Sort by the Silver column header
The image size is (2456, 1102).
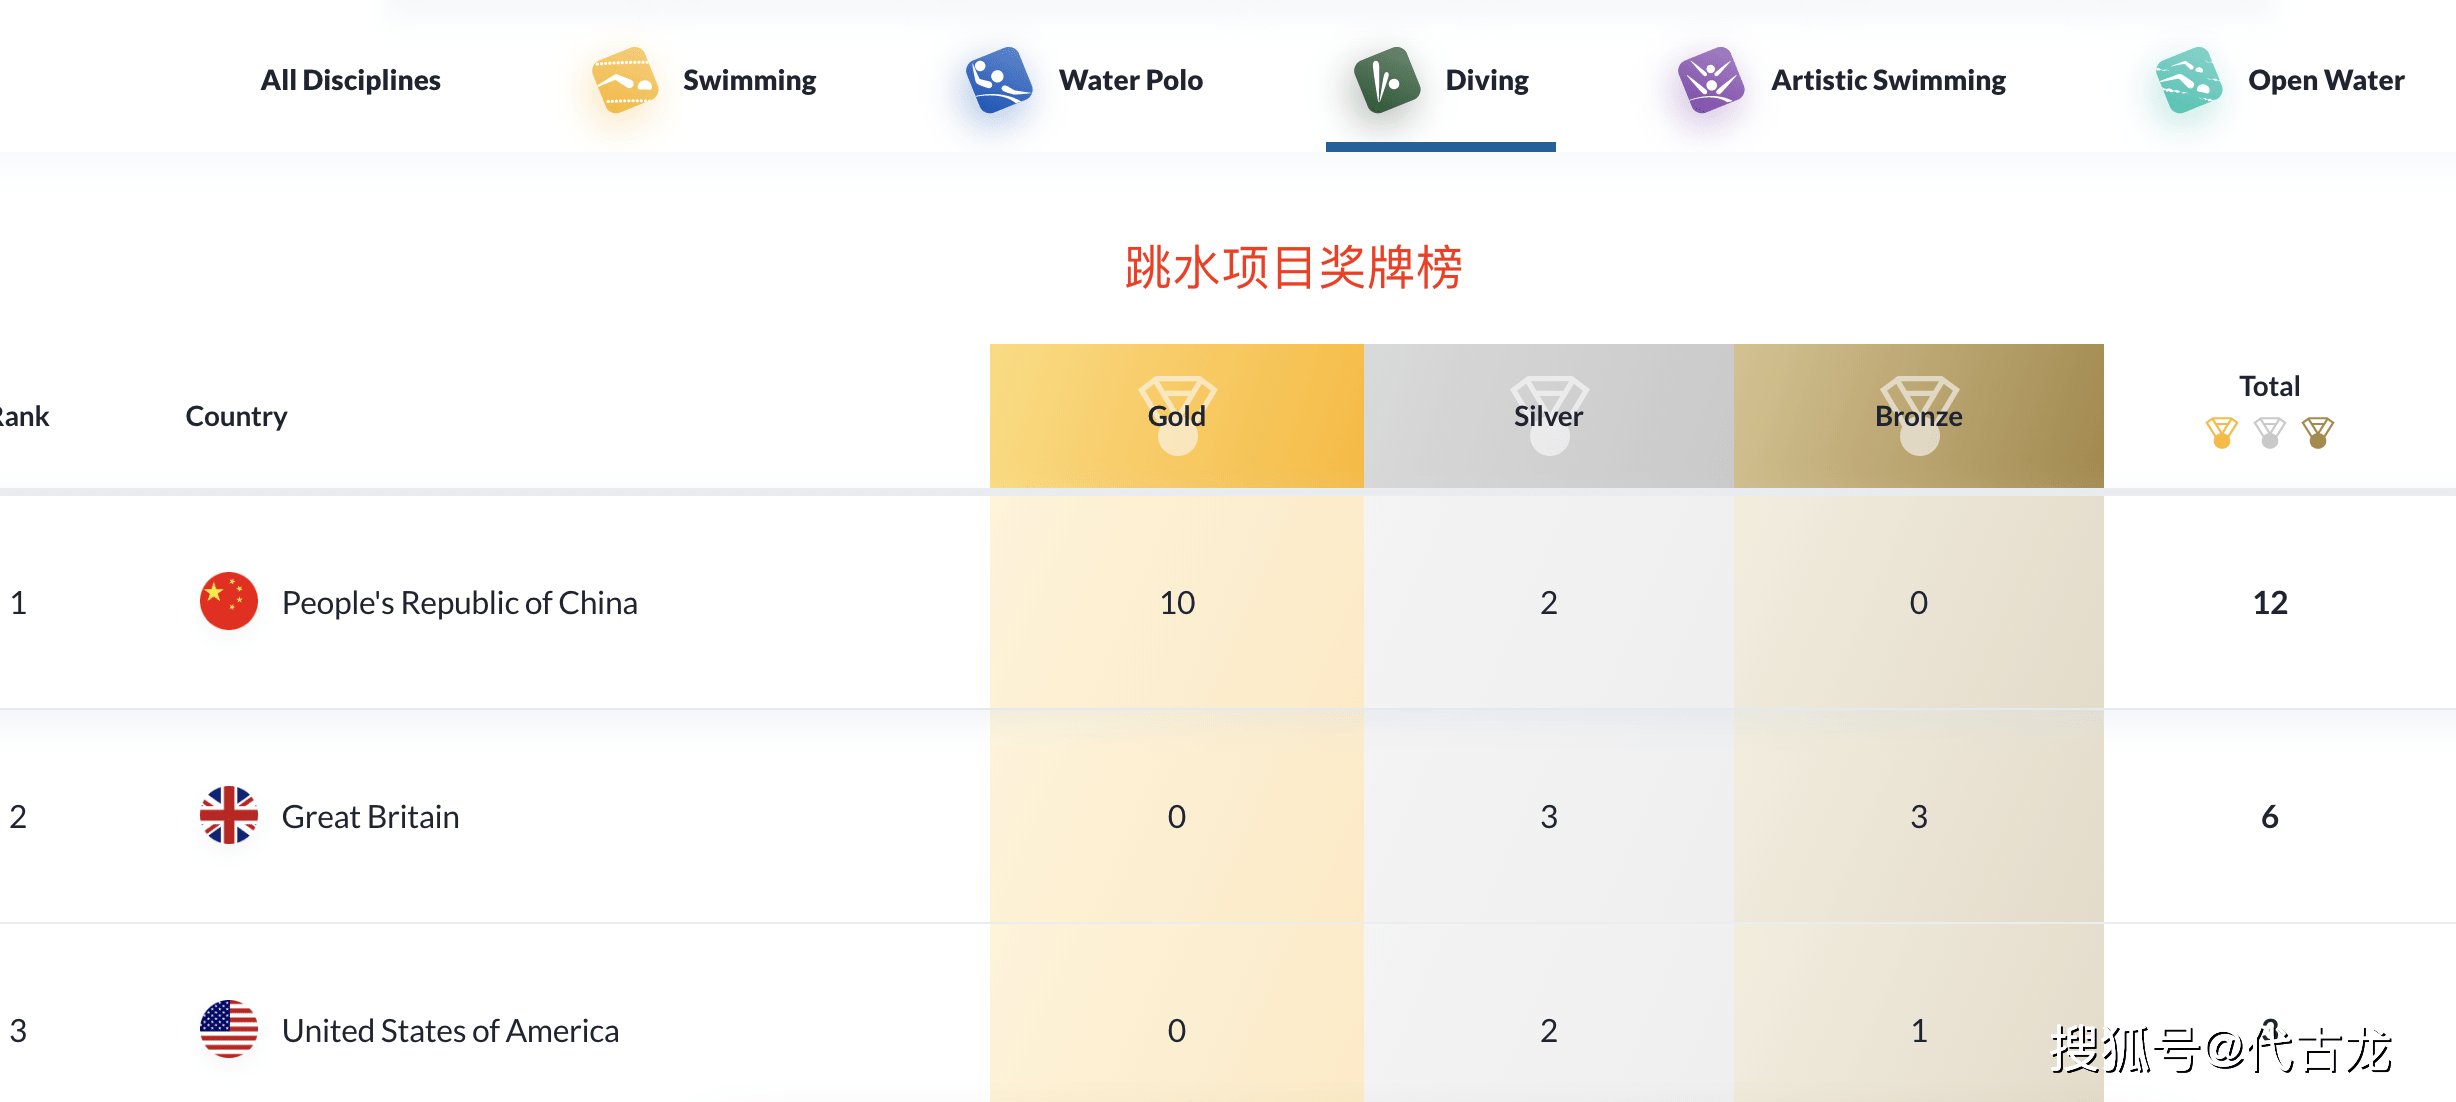pos(1549,416)
